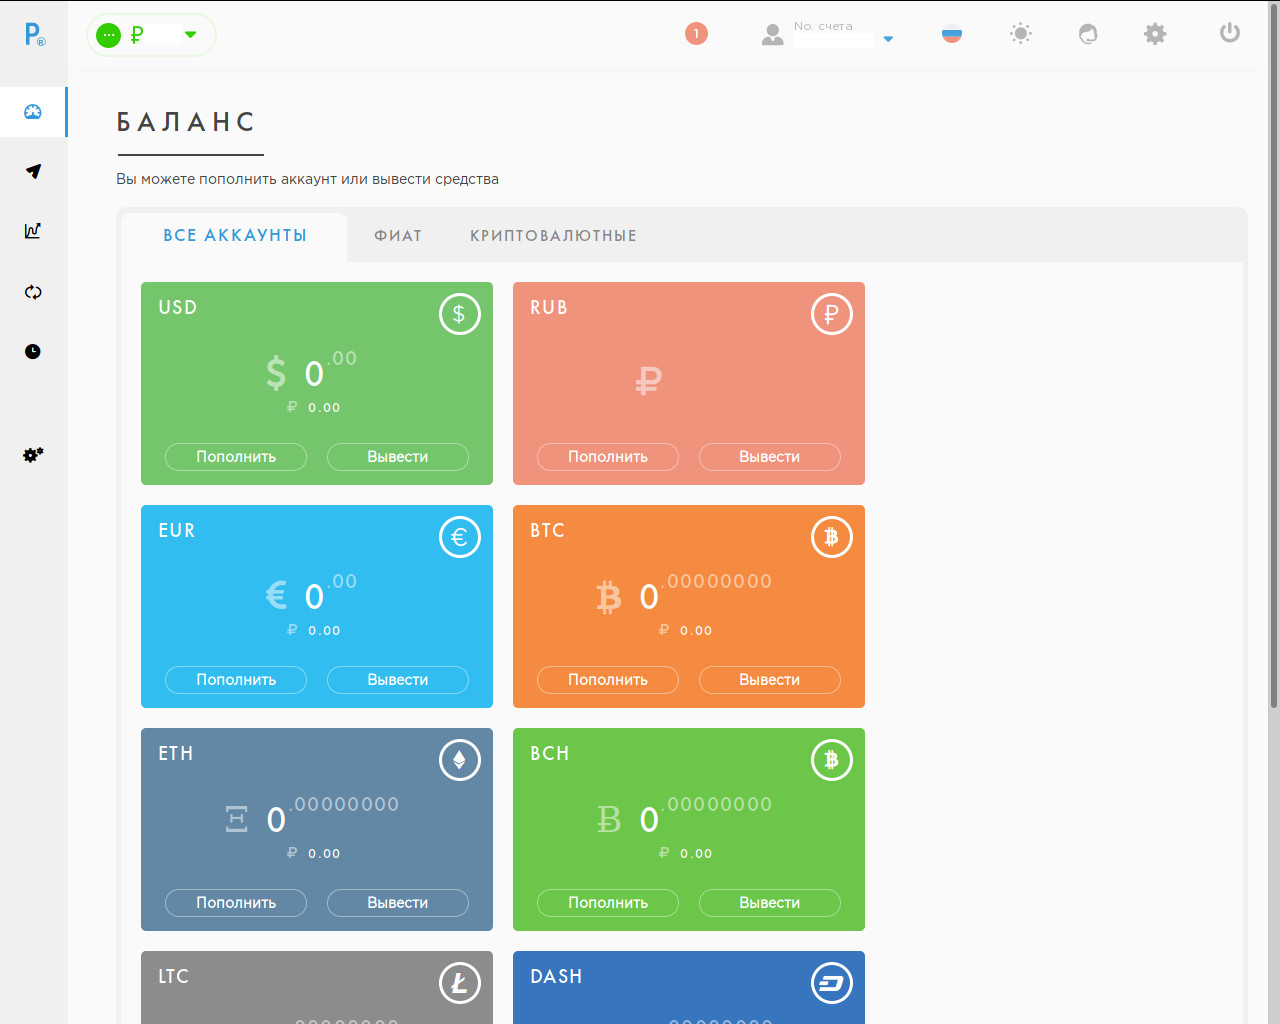Open the sidebar gears settings icon

pos(33,455)
